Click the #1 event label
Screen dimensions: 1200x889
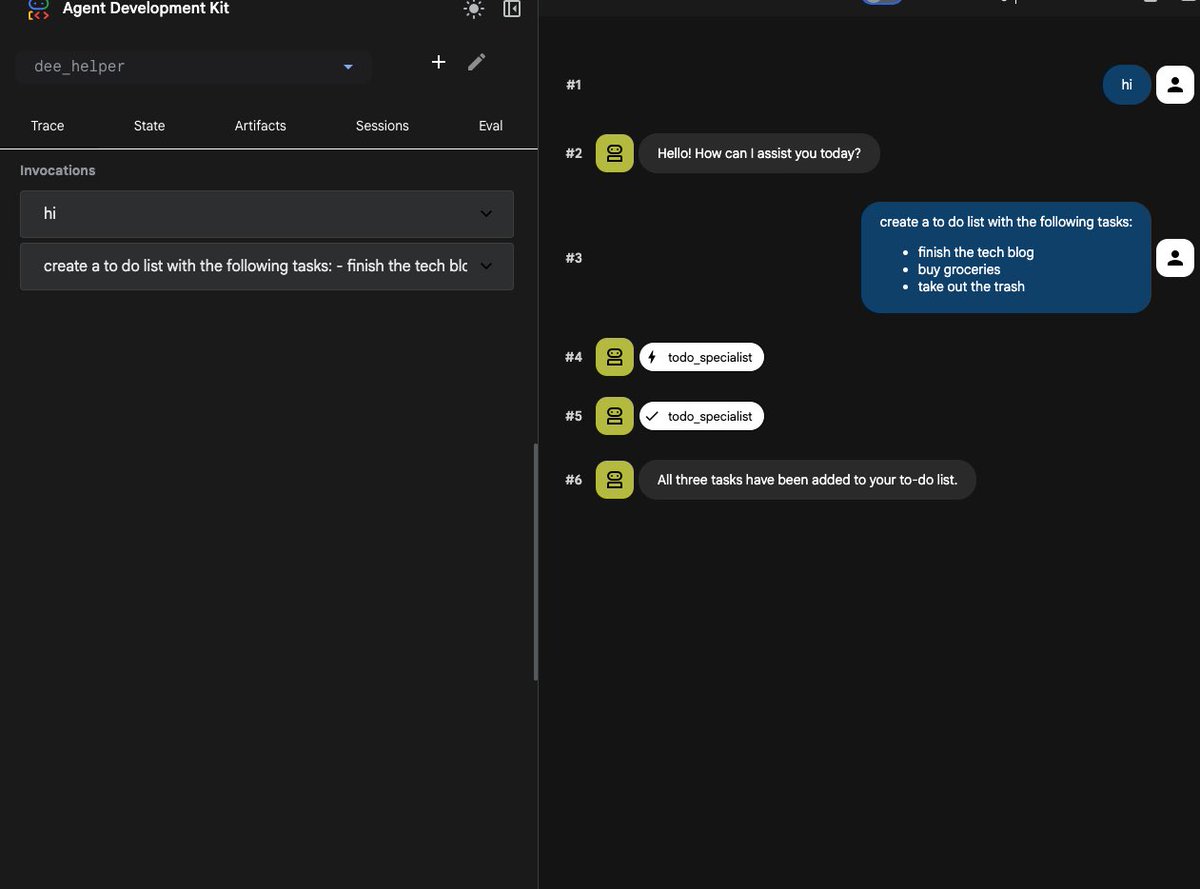point(573,85)
